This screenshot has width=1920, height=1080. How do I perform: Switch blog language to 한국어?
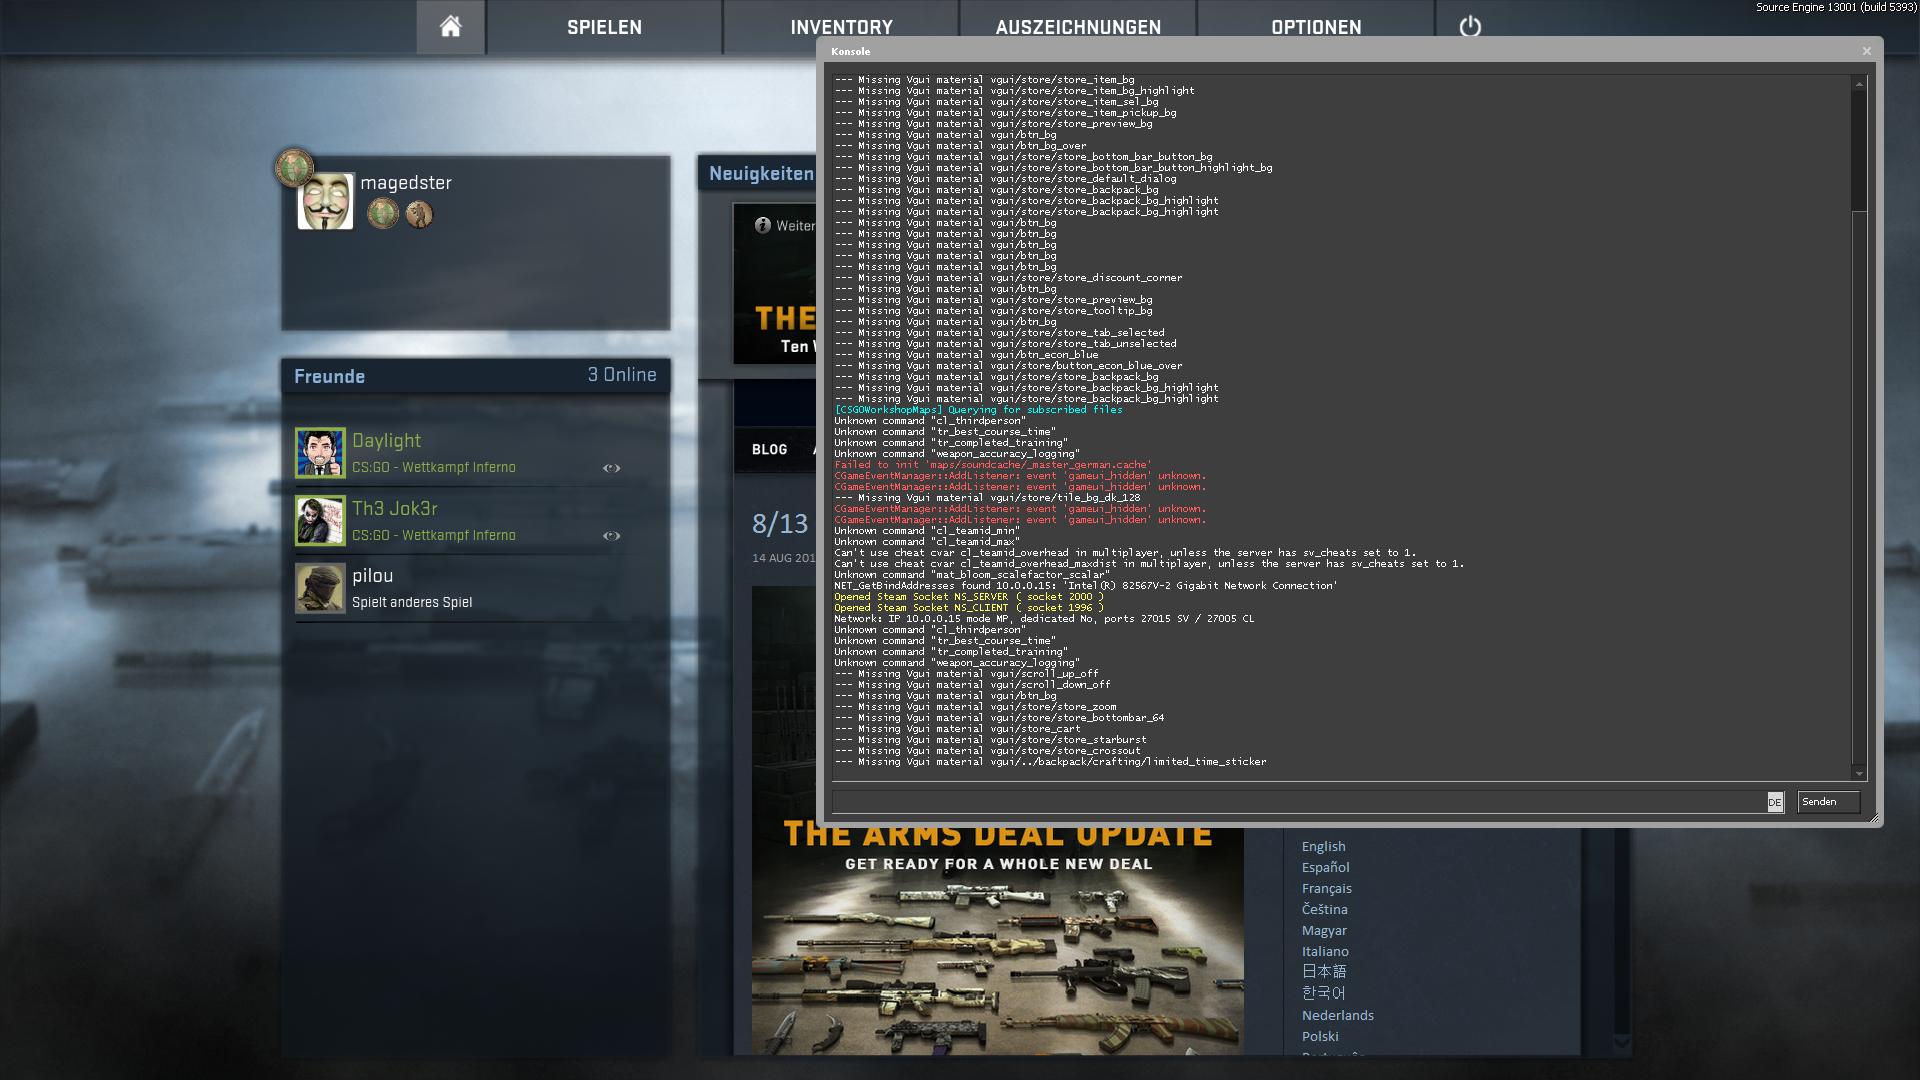tap(1323, 993)
